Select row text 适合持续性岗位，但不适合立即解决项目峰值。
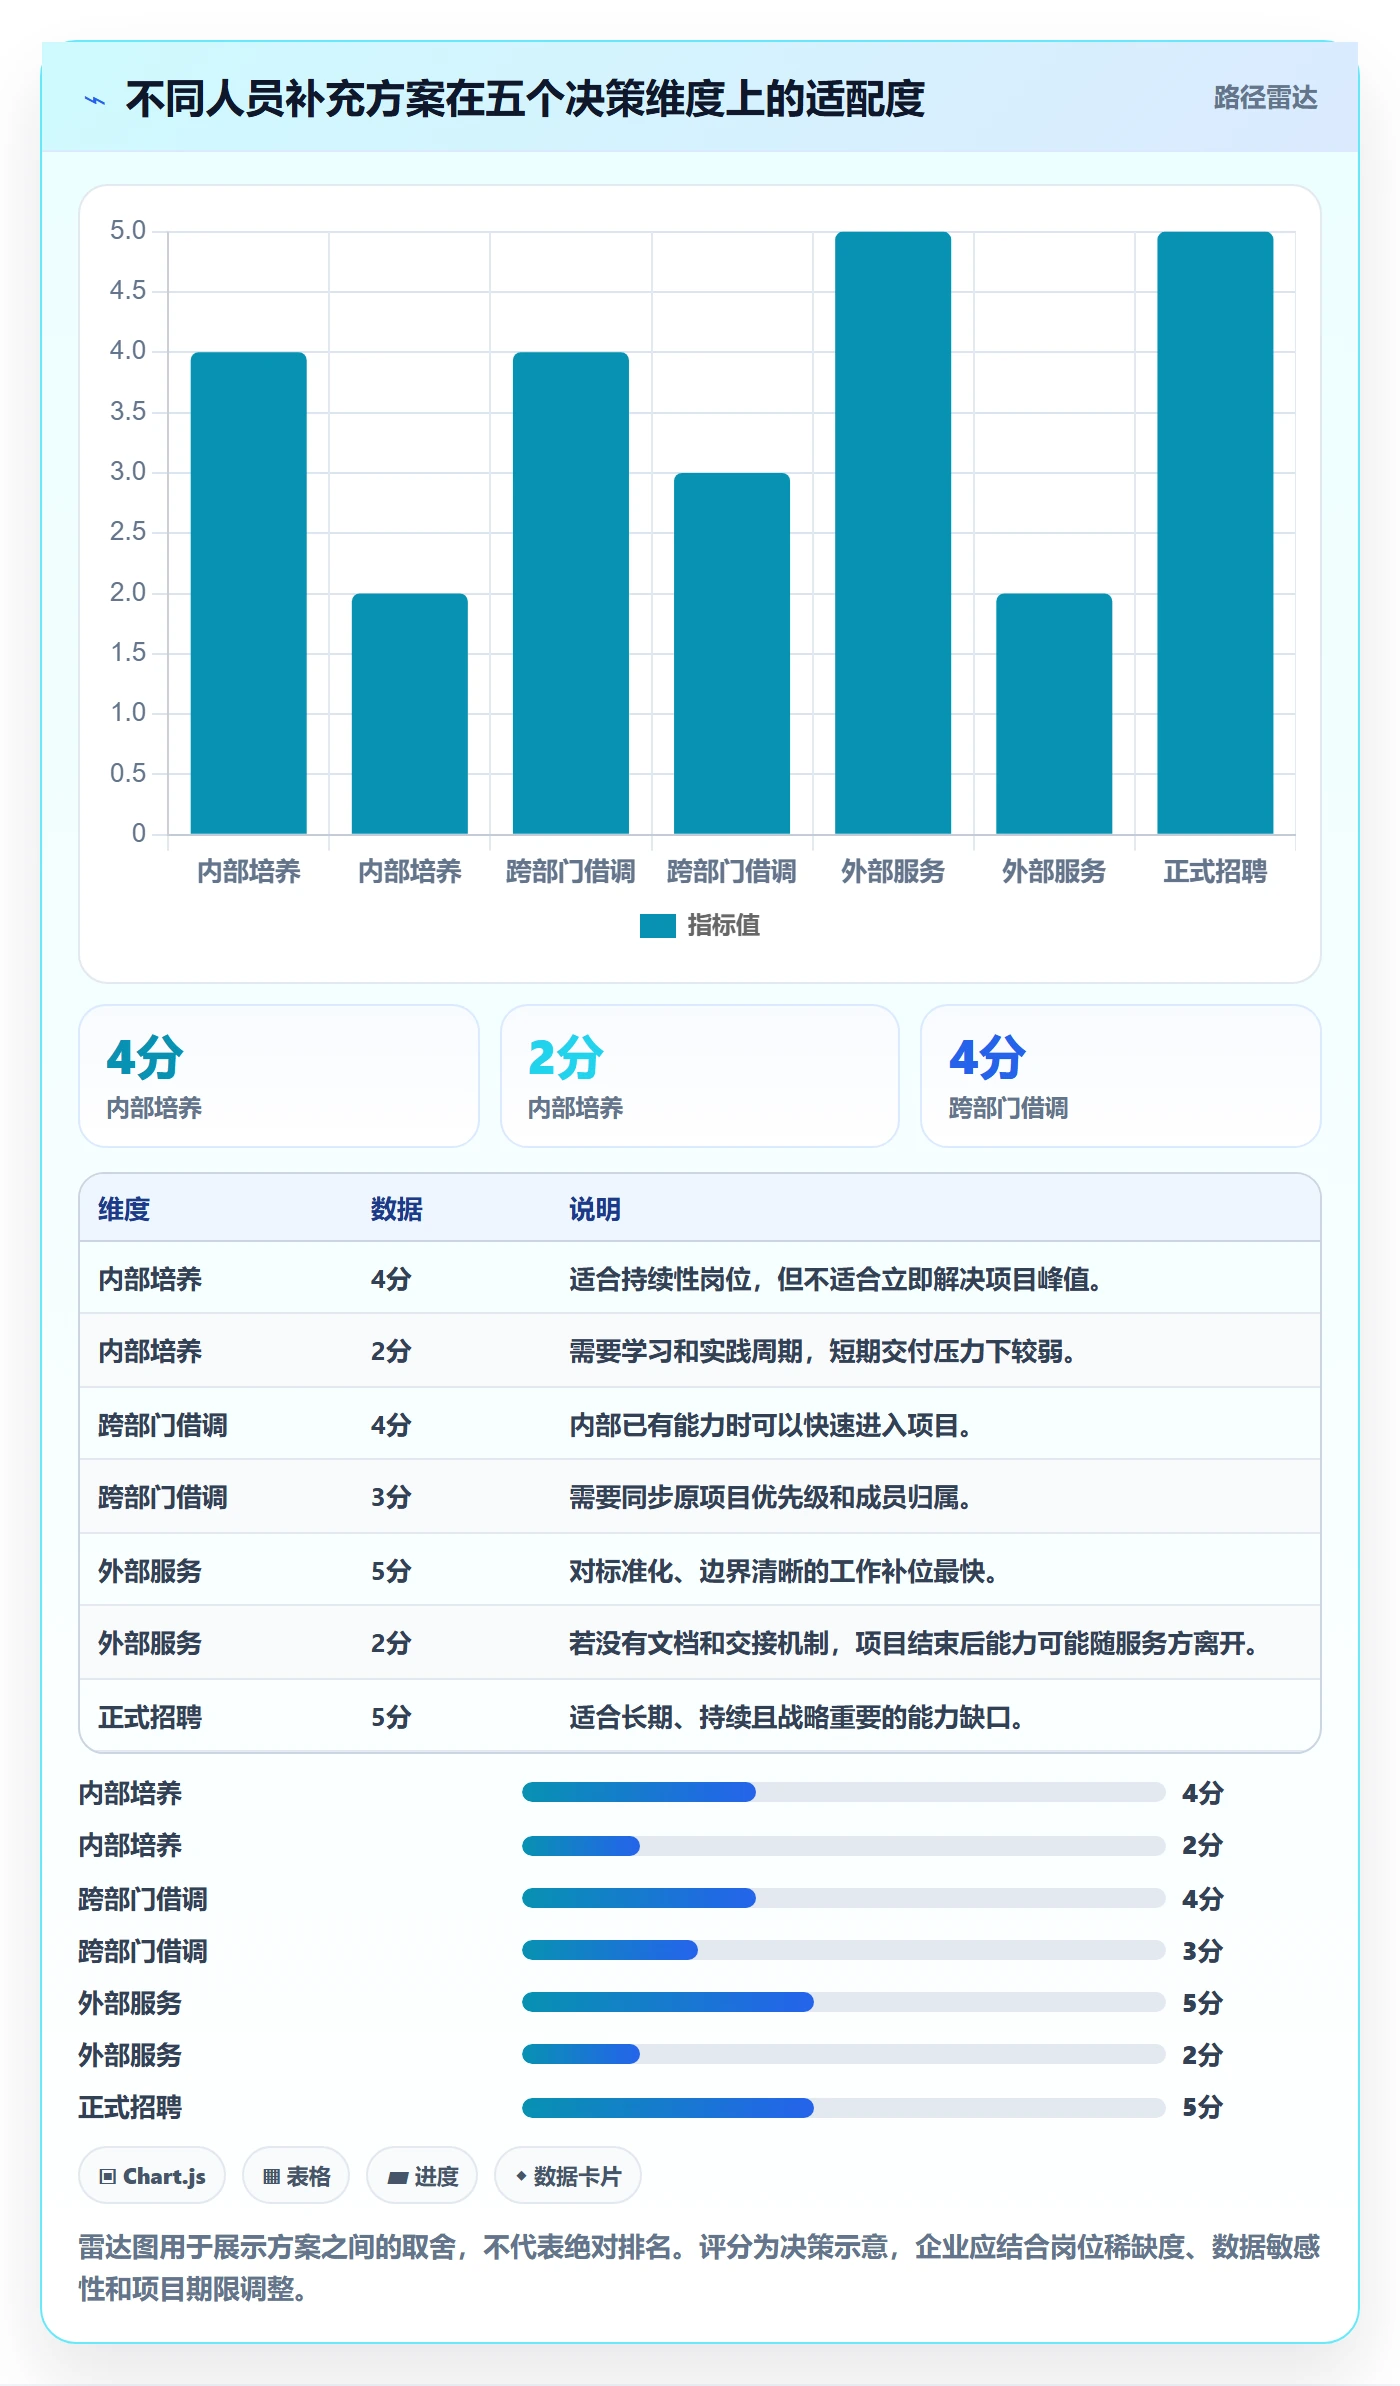This screenshot has height=2386, width=1400. point(836,1279)
